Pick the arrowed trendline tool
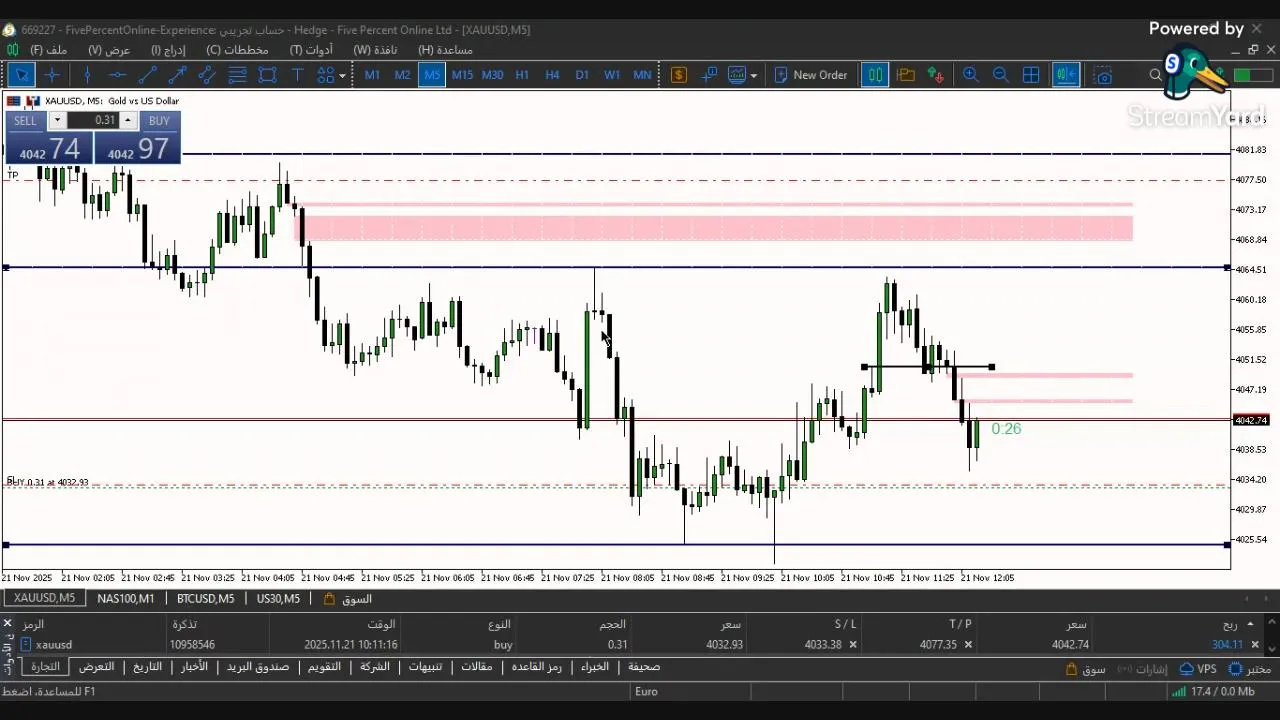 177,75
